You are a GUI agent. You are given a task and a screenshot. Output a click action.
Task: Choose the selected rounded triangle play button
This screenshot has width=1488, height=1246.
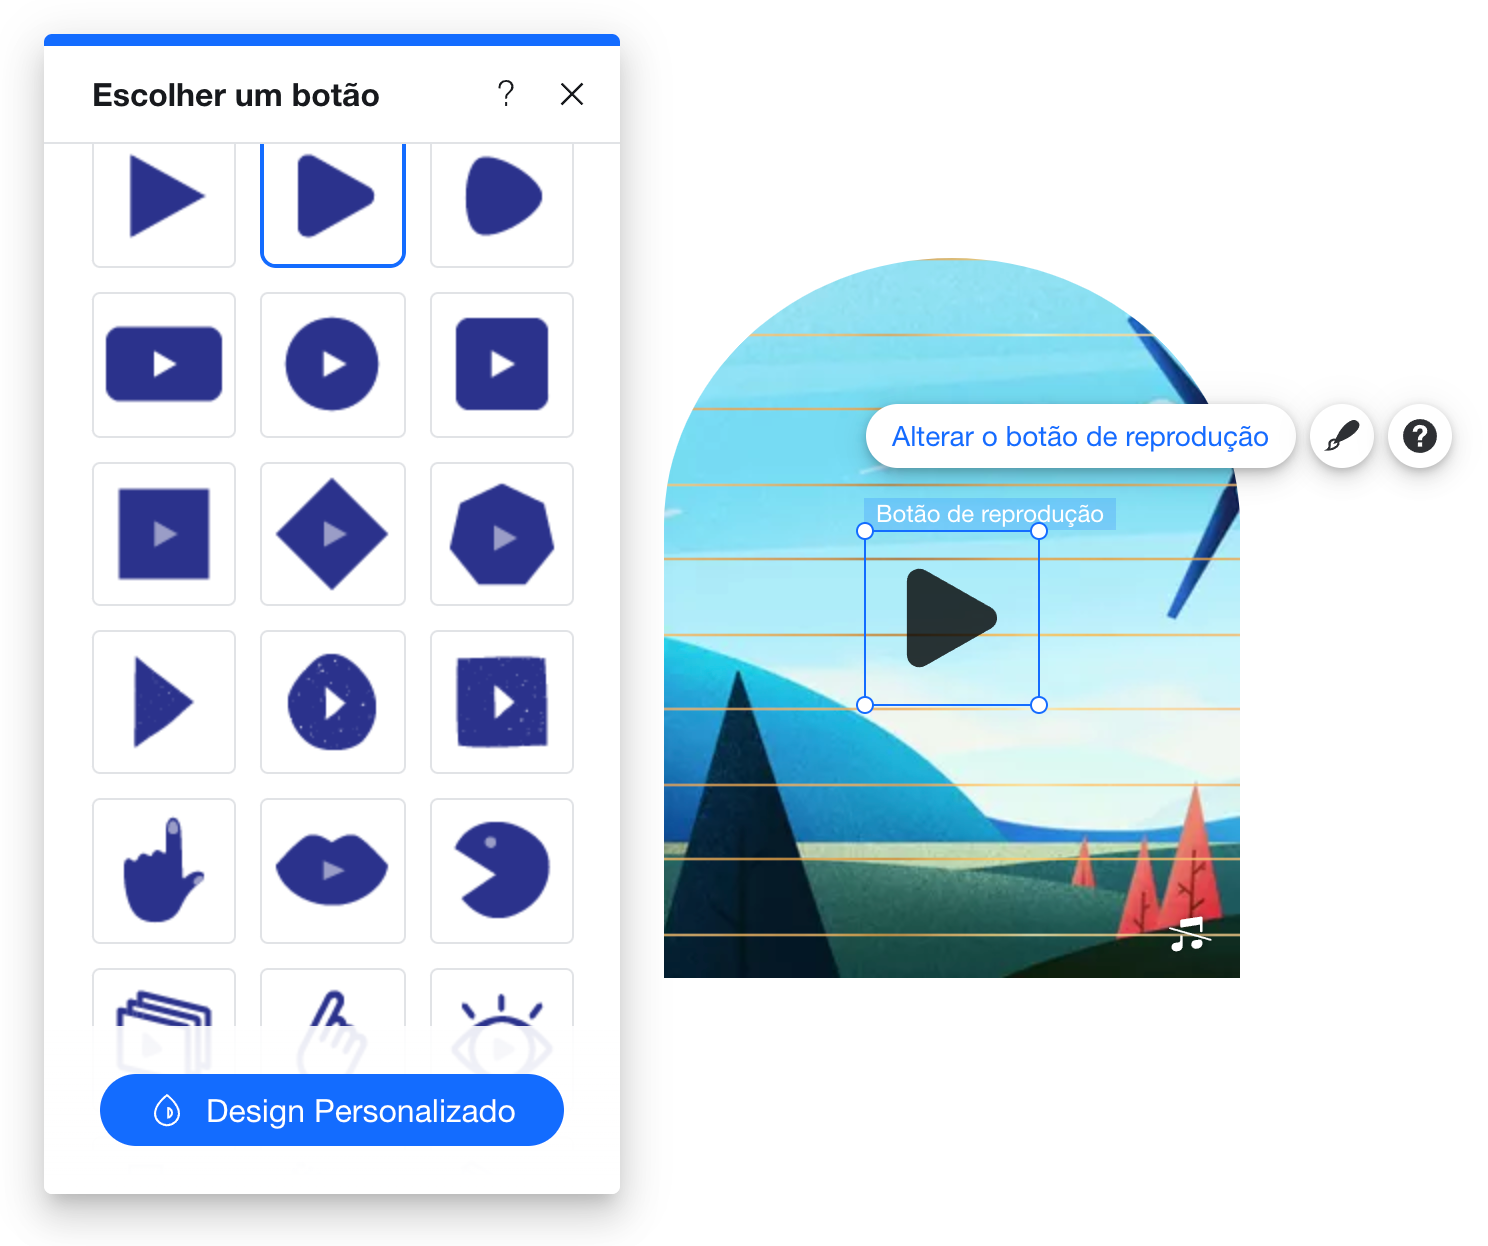click(x=332, y=198)
